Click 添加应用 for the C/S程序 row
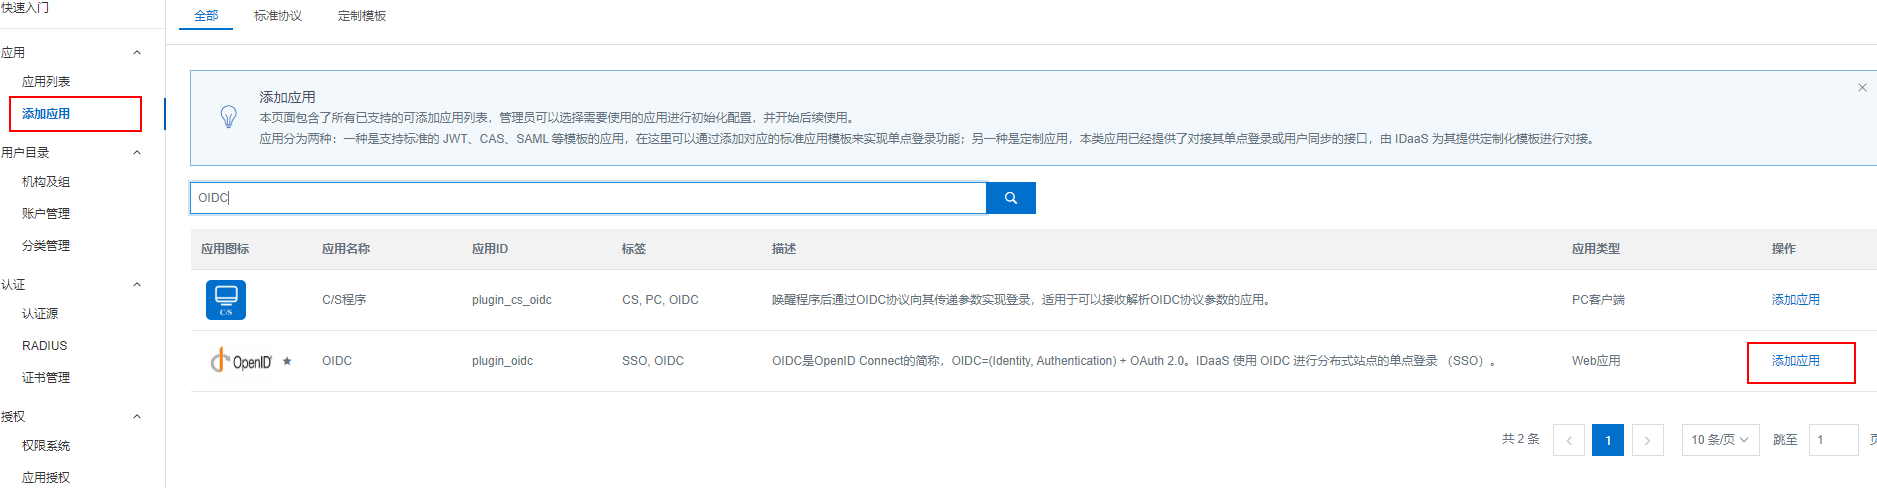This screenshot has height=488, width=1877. click(1795, 300)
